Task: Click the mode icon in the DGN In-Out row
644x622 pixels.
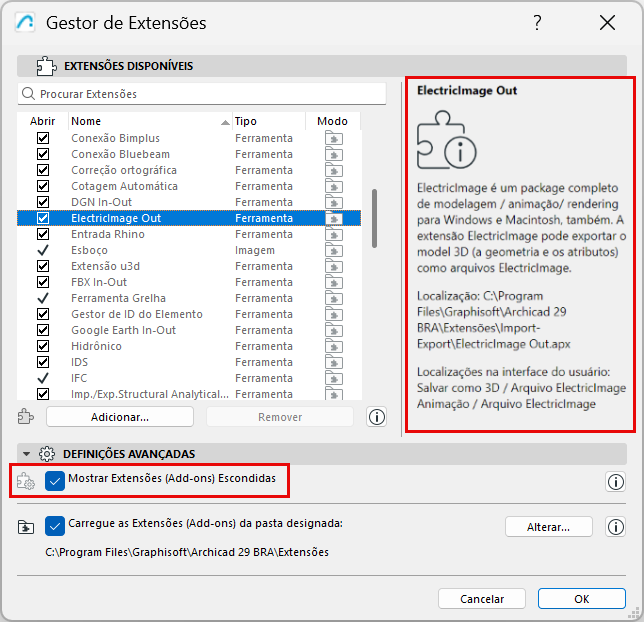Action: [334, 203]
